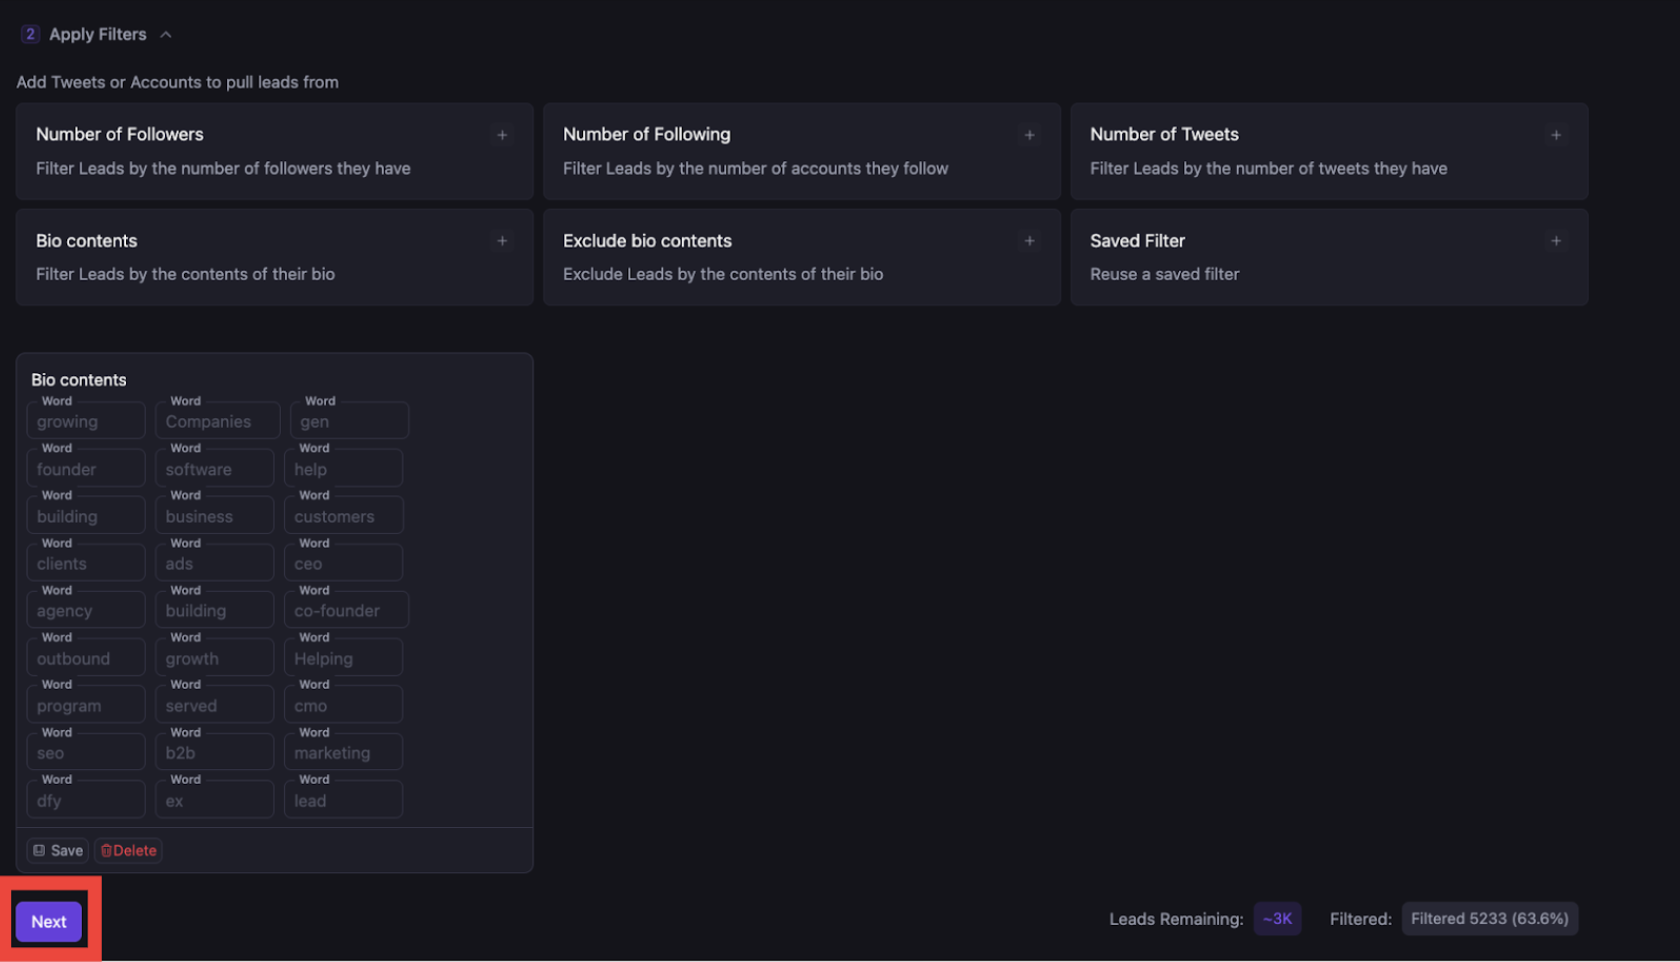Viewport: 1680px width, 962px height.
Task: Click the plus icon on Number of Following
Action: (x=1029, y=135)
